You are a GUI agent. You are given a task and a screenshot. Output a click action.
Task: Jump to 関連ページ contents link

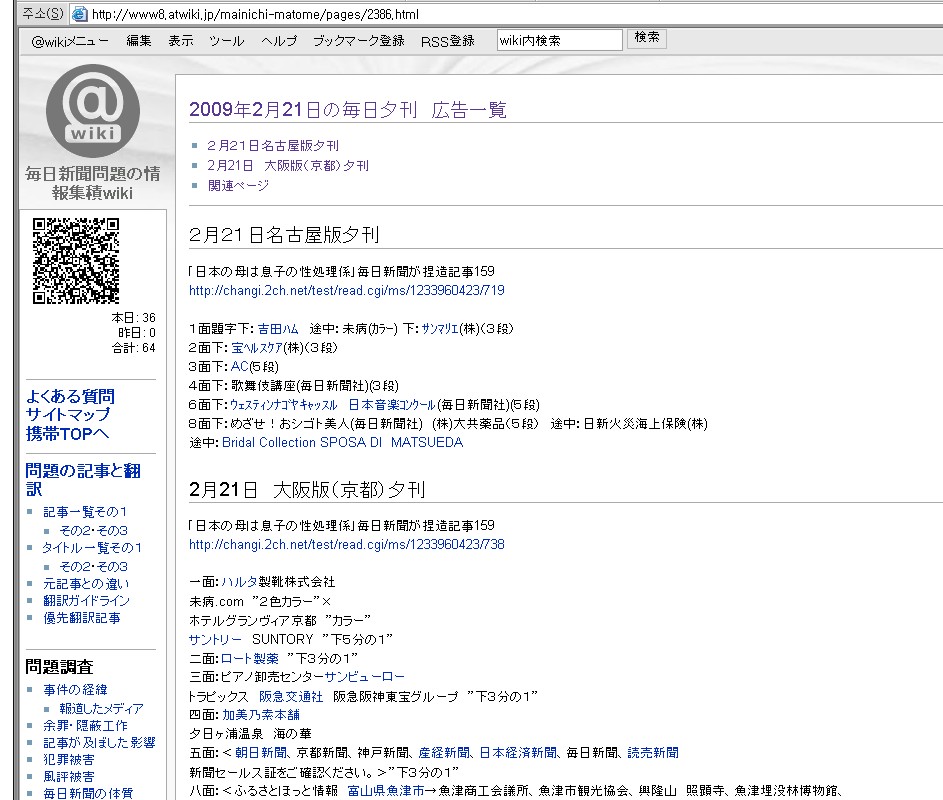238,185
